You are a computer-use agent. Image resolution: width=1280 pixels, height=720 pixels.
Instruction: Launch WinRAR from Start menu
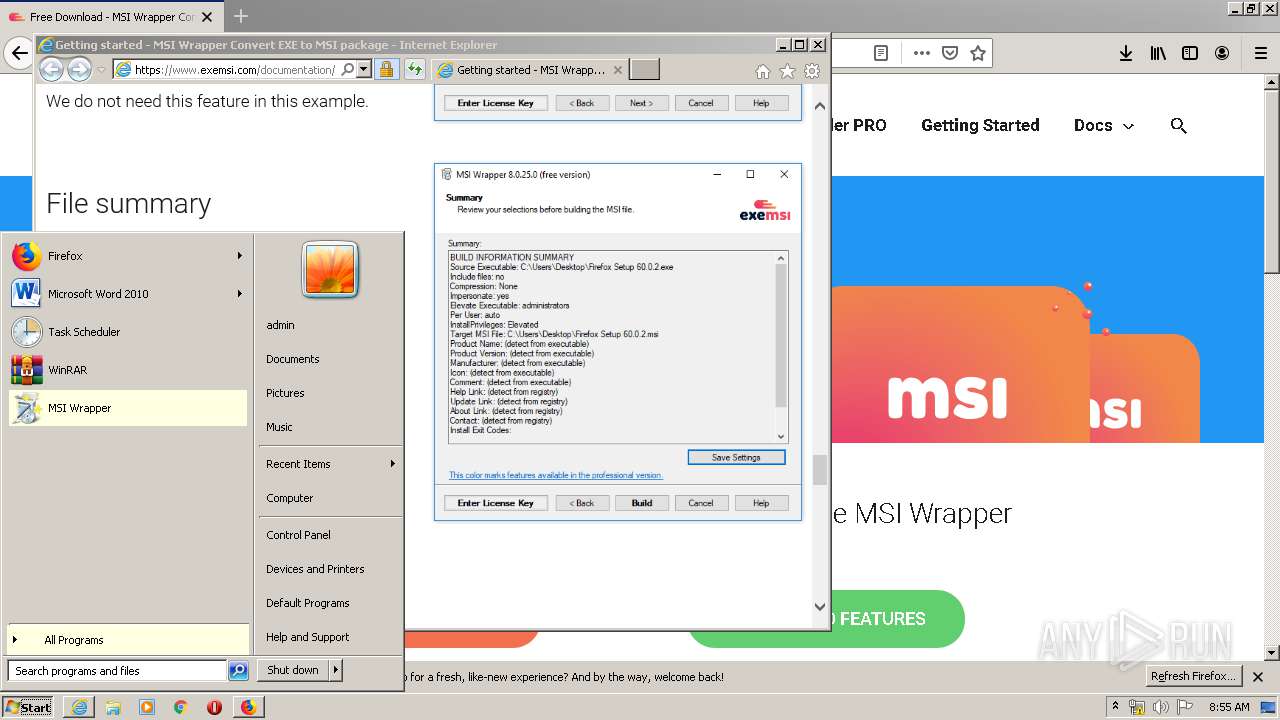[127, 370]
